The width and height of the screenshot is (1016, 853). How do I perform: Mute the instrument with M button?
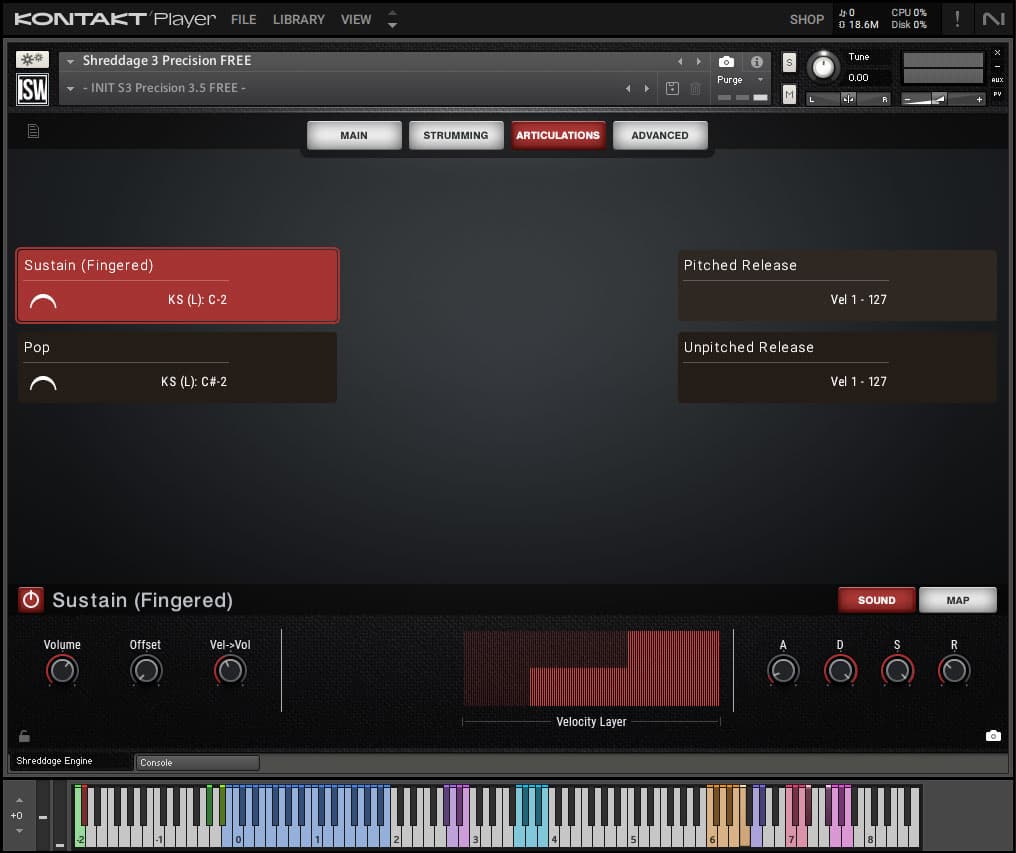[789, 95]
